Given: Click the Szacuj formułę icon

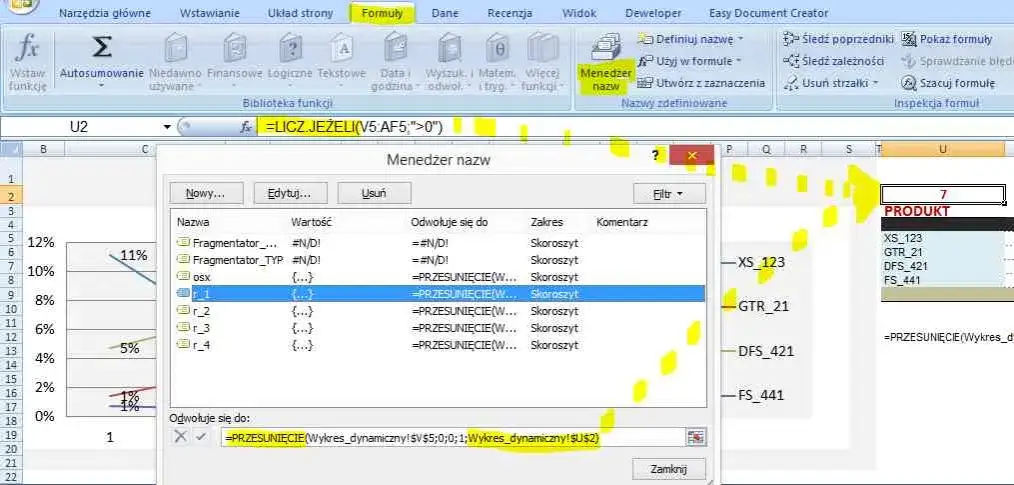Looking at the screenshot, I should (909, 83).
